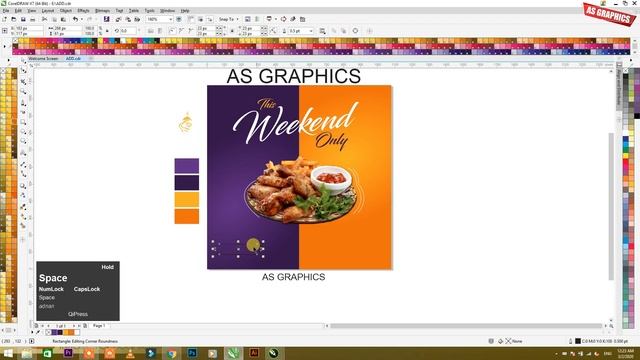
Task: Open Photoshop from the taskbar
Action: pos(192,353)
